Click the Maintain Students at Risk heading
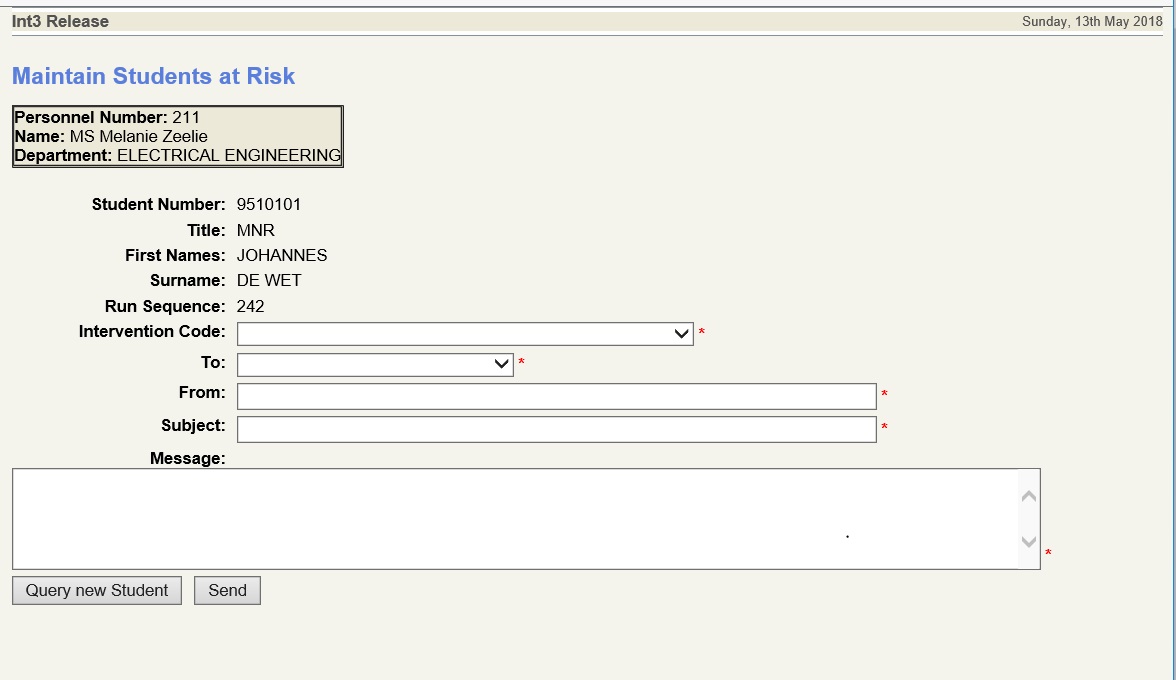 (153, 76)
